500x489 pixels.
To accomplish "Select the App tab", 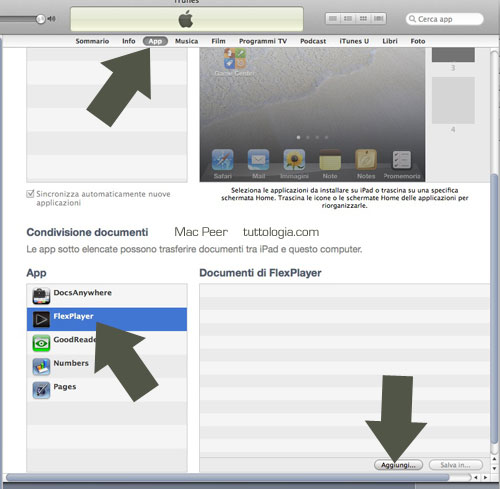I will 155,41.
